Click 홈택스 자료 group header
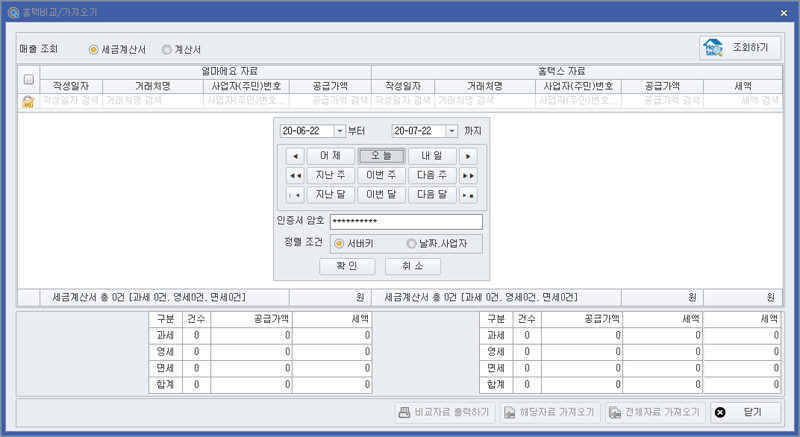Viewport: 800px width, 437px height. (577, 72)
